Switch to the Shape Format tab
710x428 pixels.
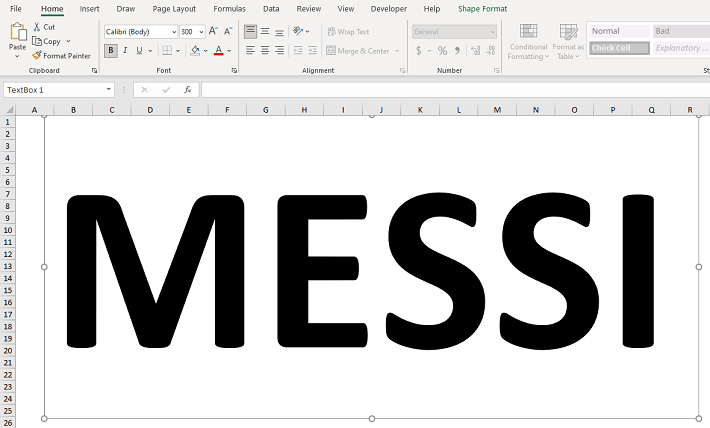pyautogui.click(x=482, y=9)
